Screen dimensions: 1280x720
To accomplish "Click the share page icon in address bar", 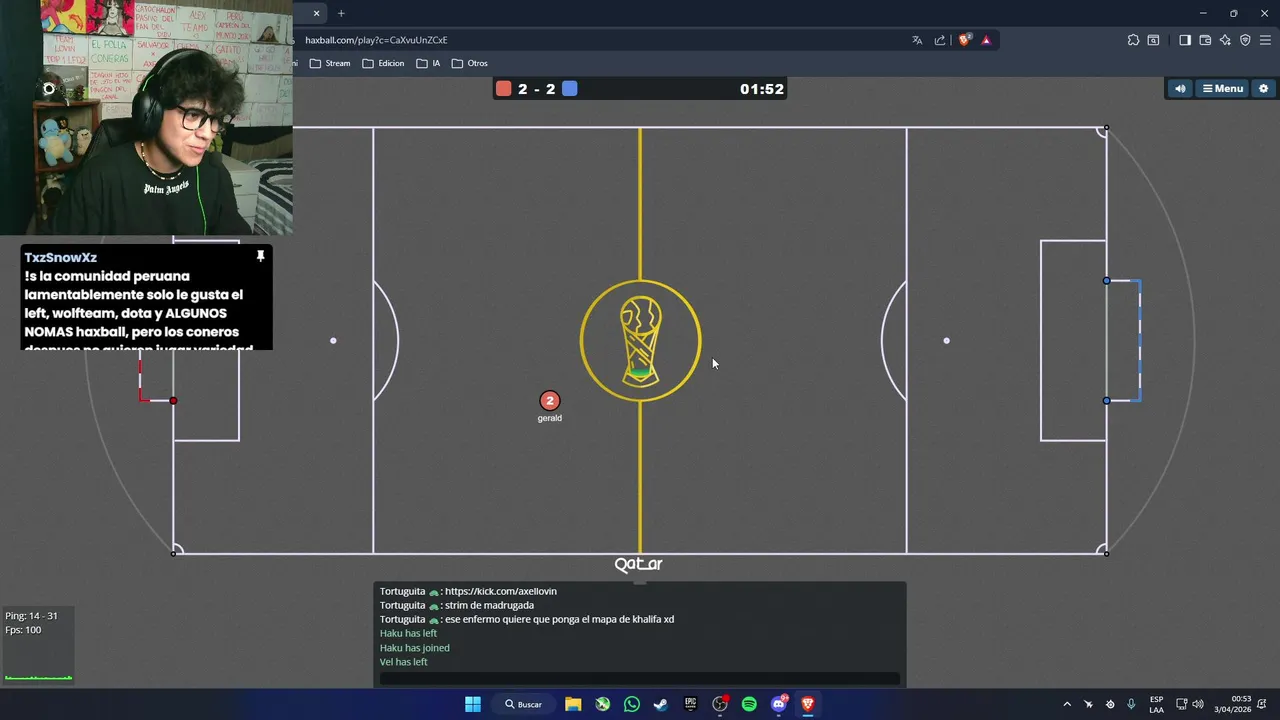I will tap(940, 40).
